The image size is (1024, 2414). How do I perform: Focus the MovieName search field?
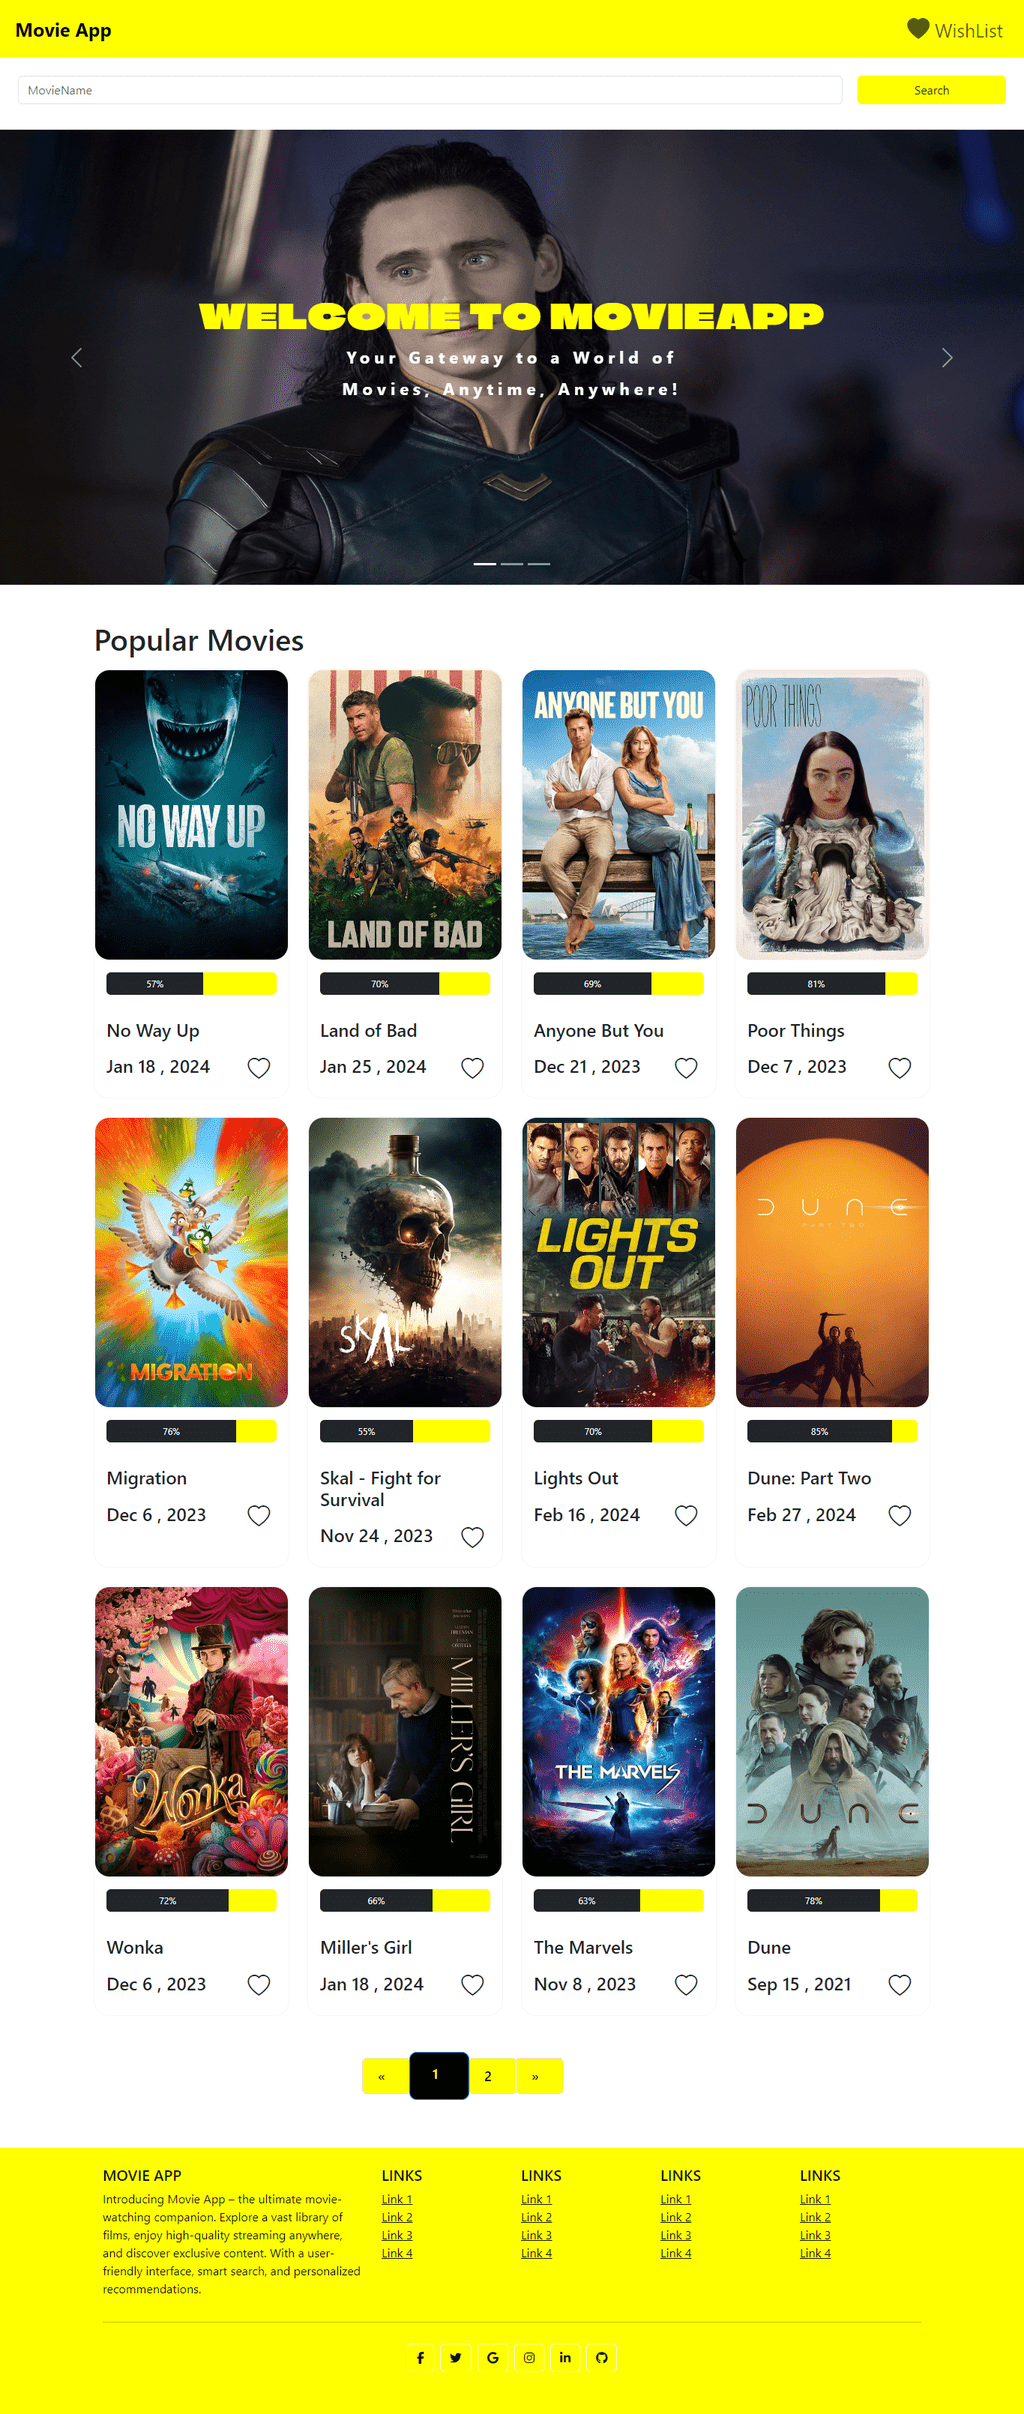[430, 90]
